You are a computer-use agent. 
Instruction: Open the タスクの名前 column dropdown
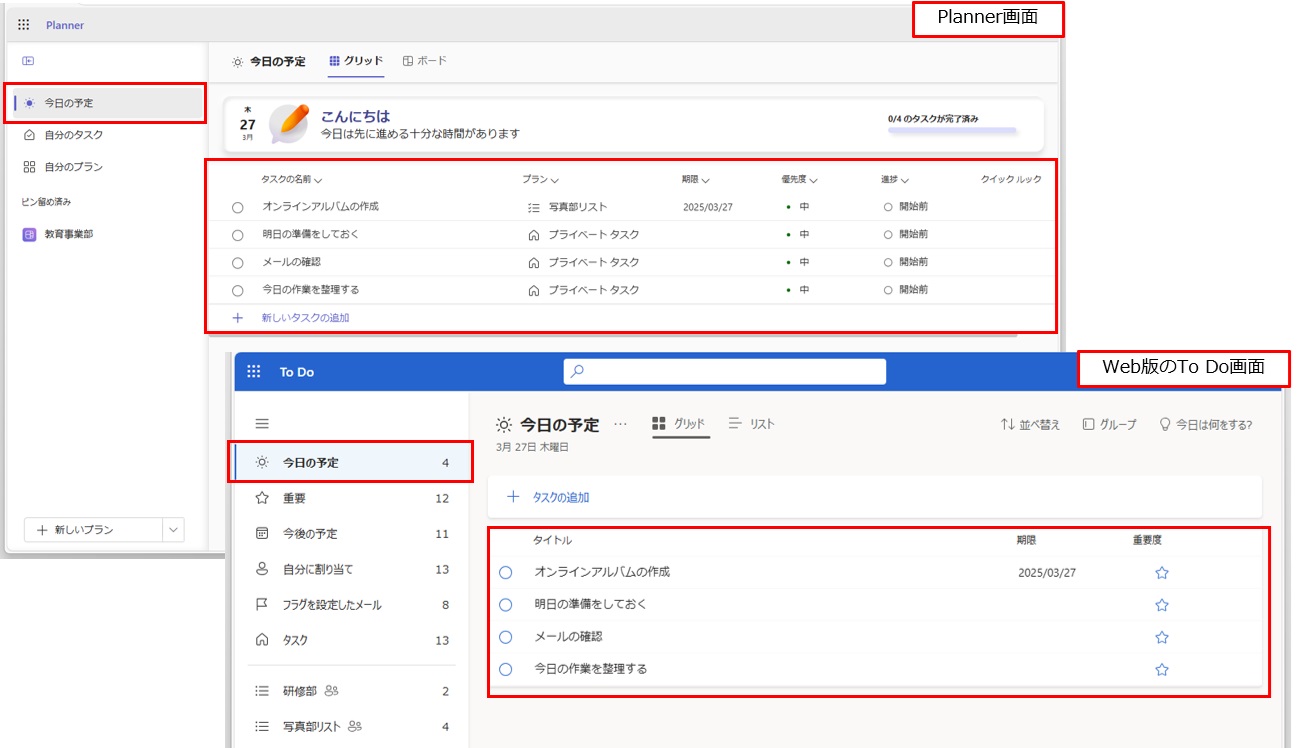pos(318,181)
